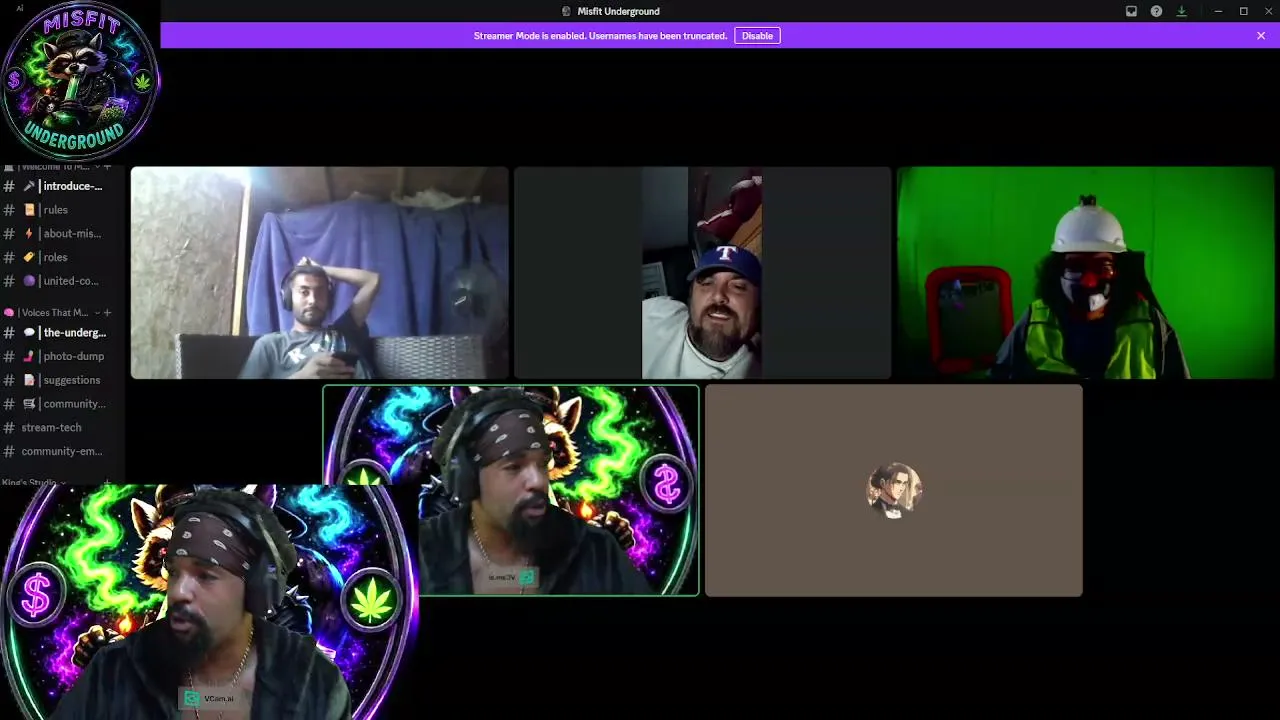Disable Streamer Mode from the banner
Screen dimensions: 1280x720
[x=757, y=36]
